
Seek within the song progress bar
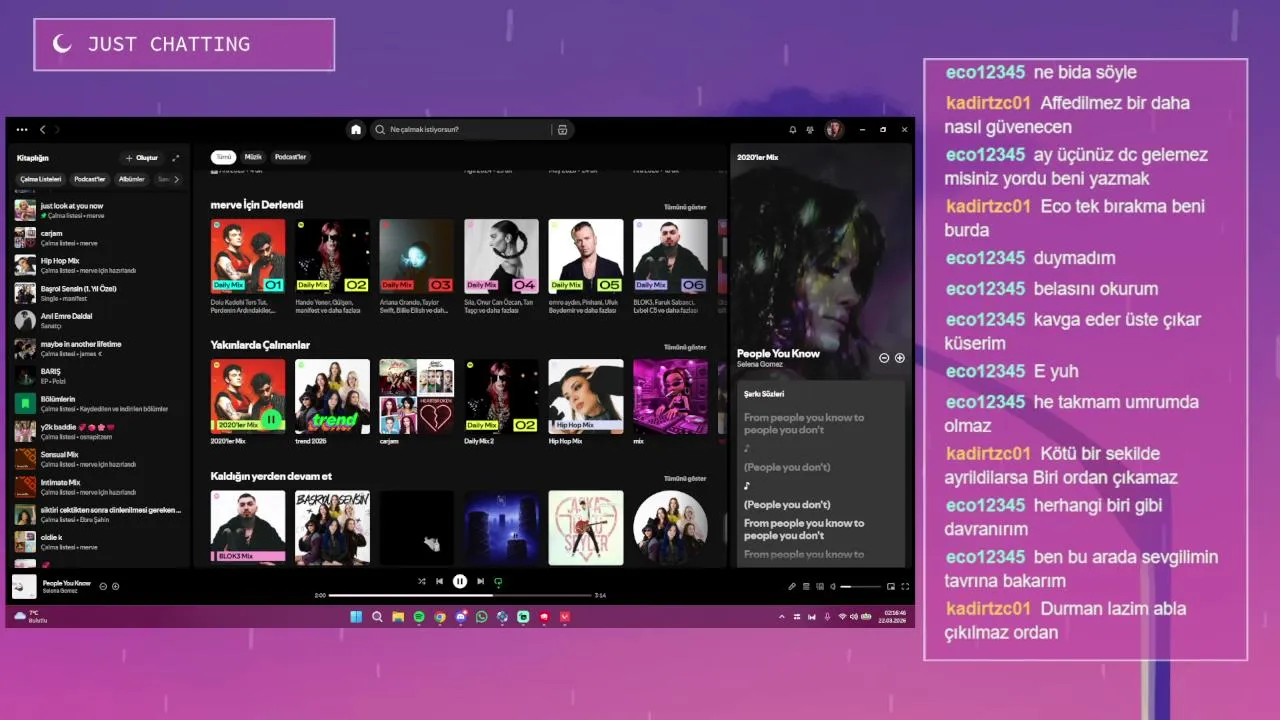tap(460, 595)
